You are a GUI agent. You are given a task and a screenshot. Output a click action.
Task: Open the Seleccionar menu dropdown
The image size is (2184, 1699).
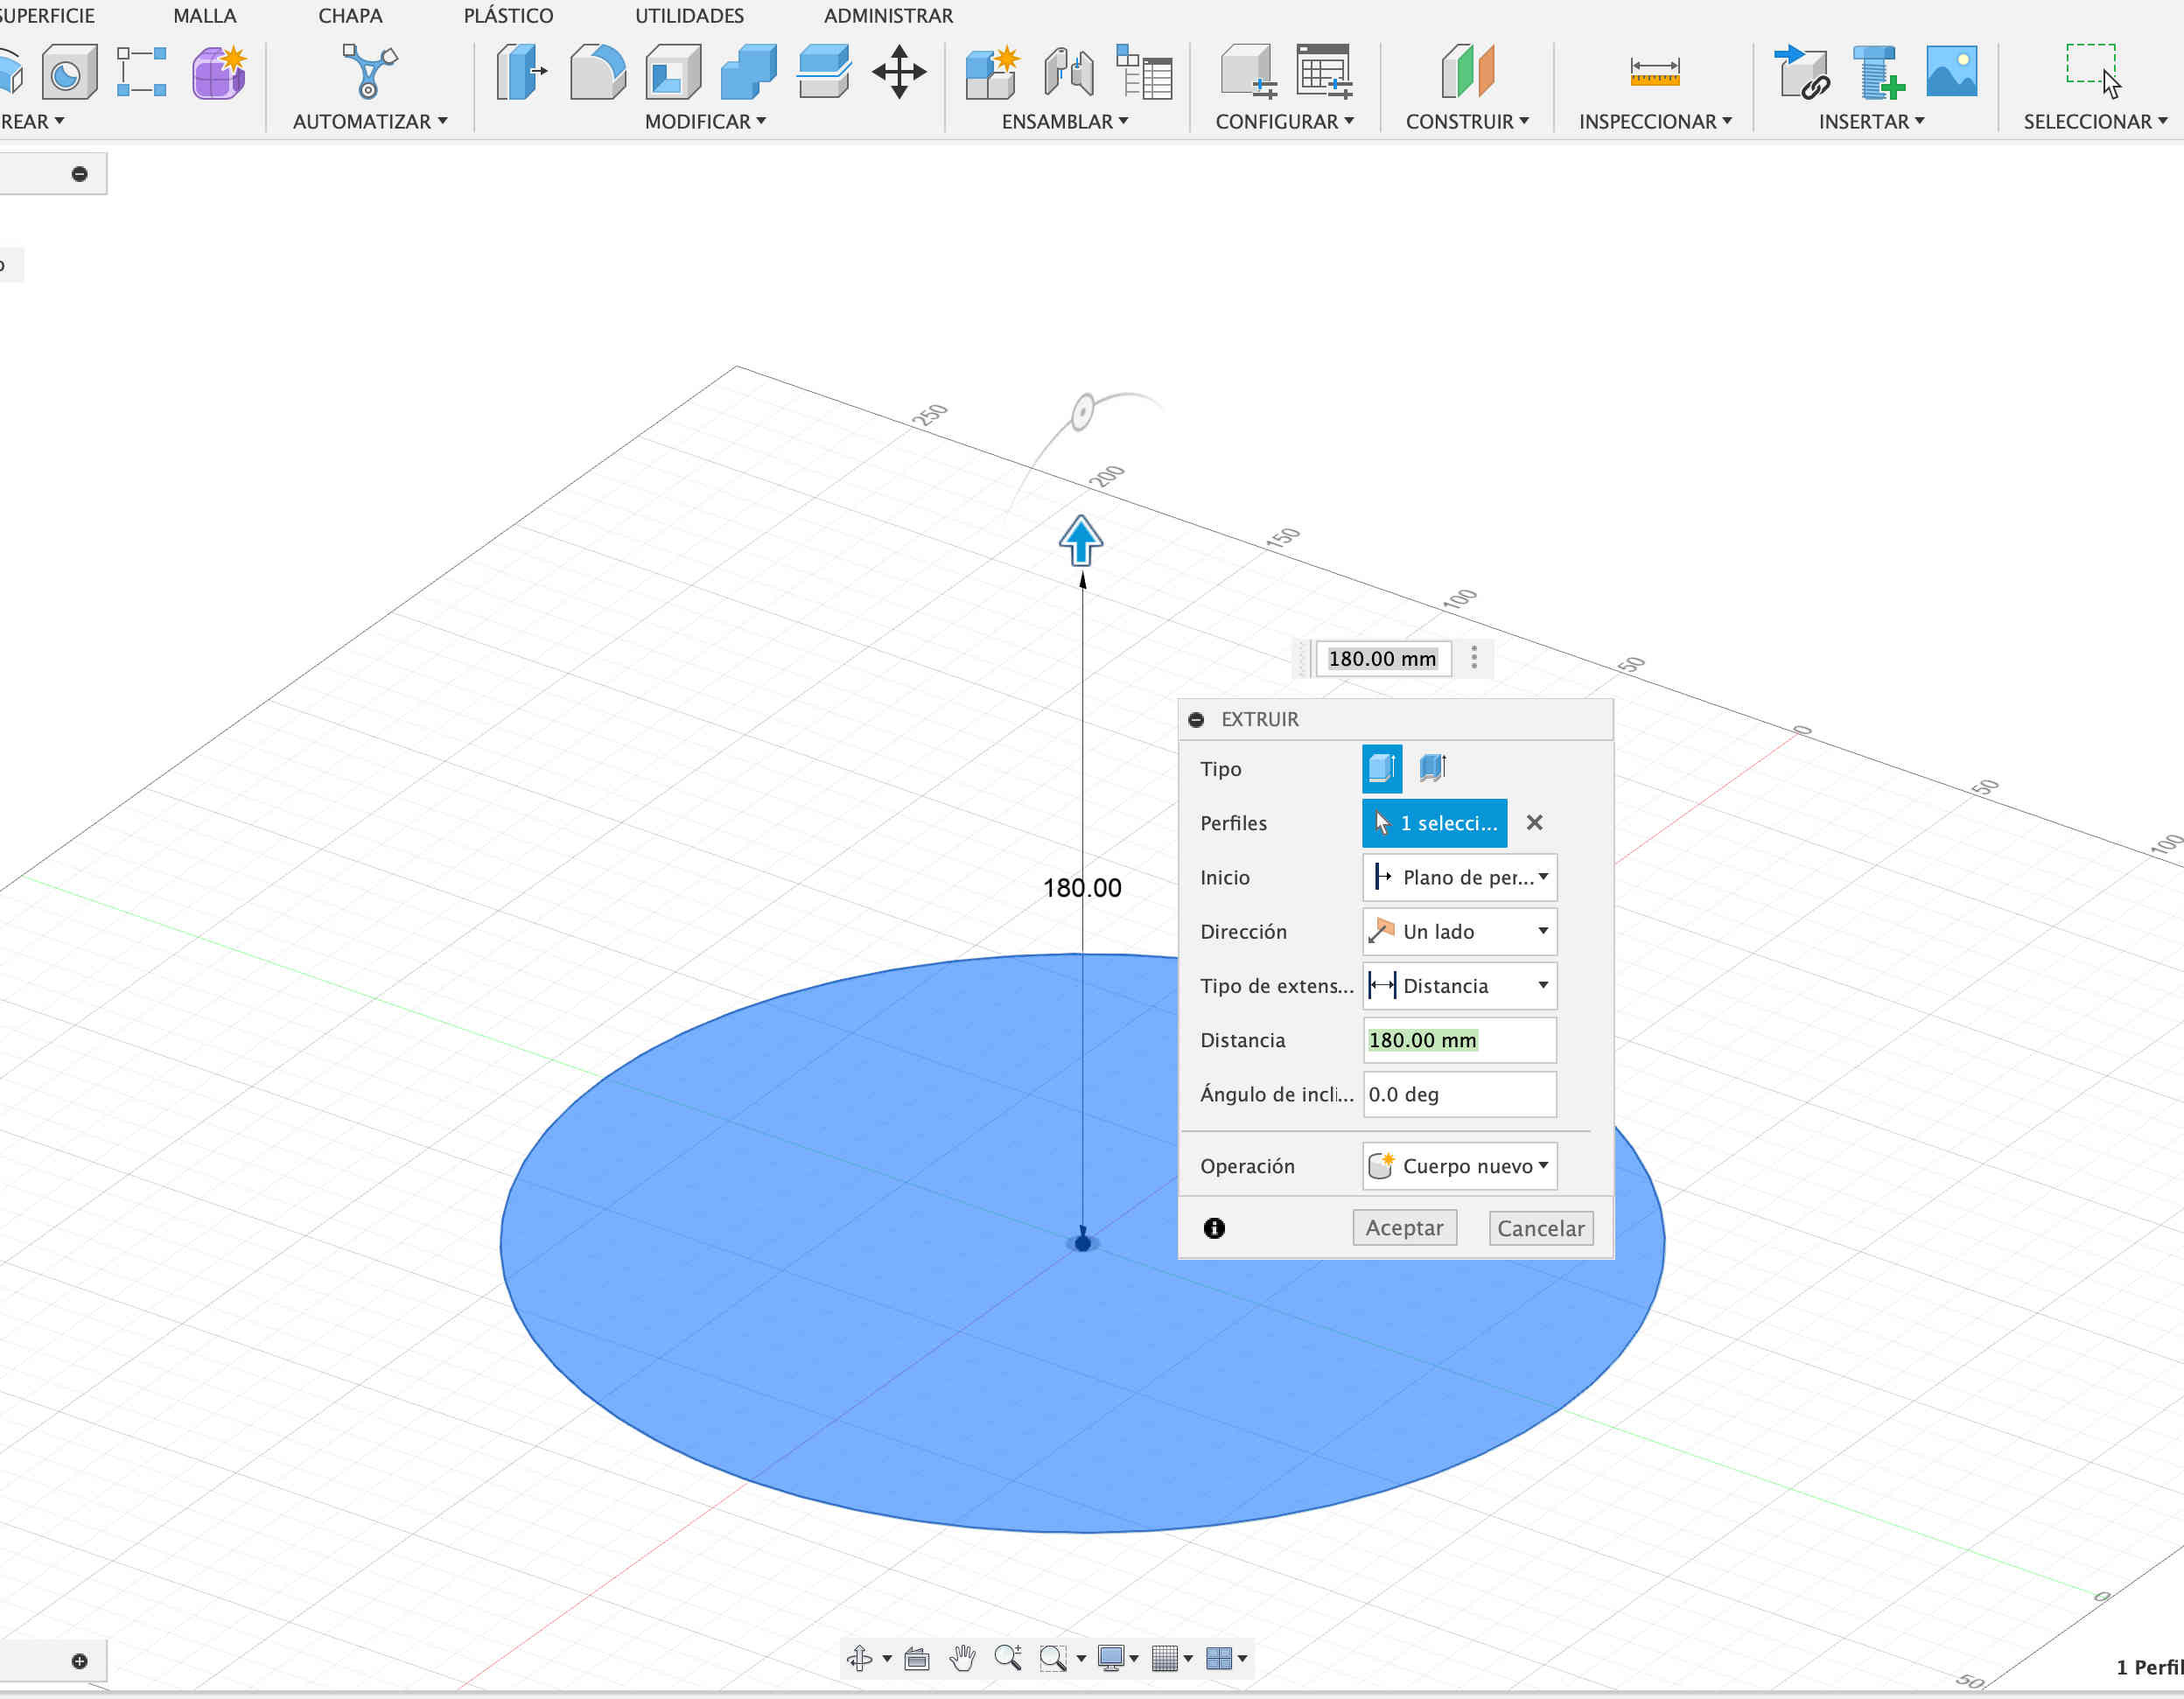pos(2095,121)
